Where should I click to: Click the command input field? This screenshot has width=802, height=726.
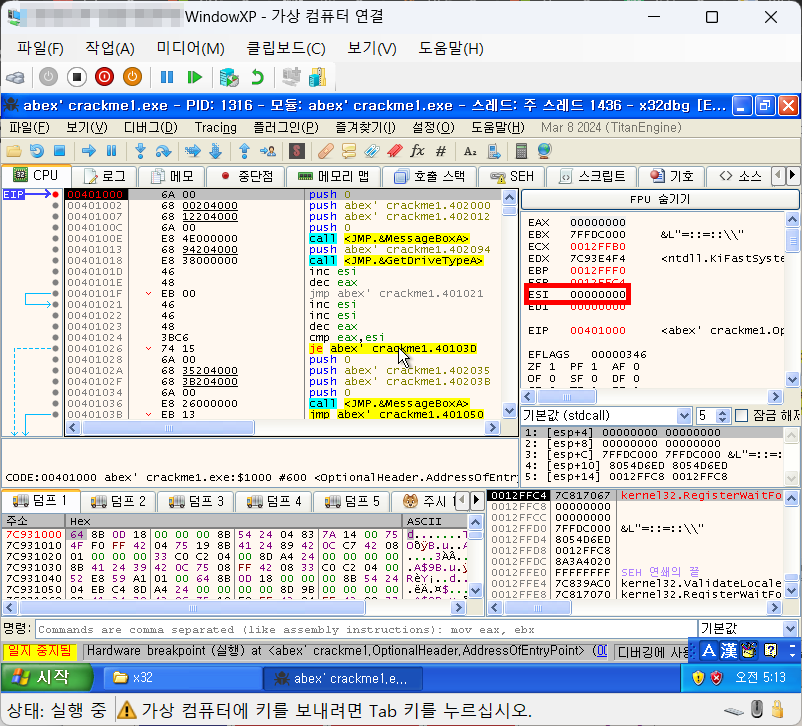point(366,629)
